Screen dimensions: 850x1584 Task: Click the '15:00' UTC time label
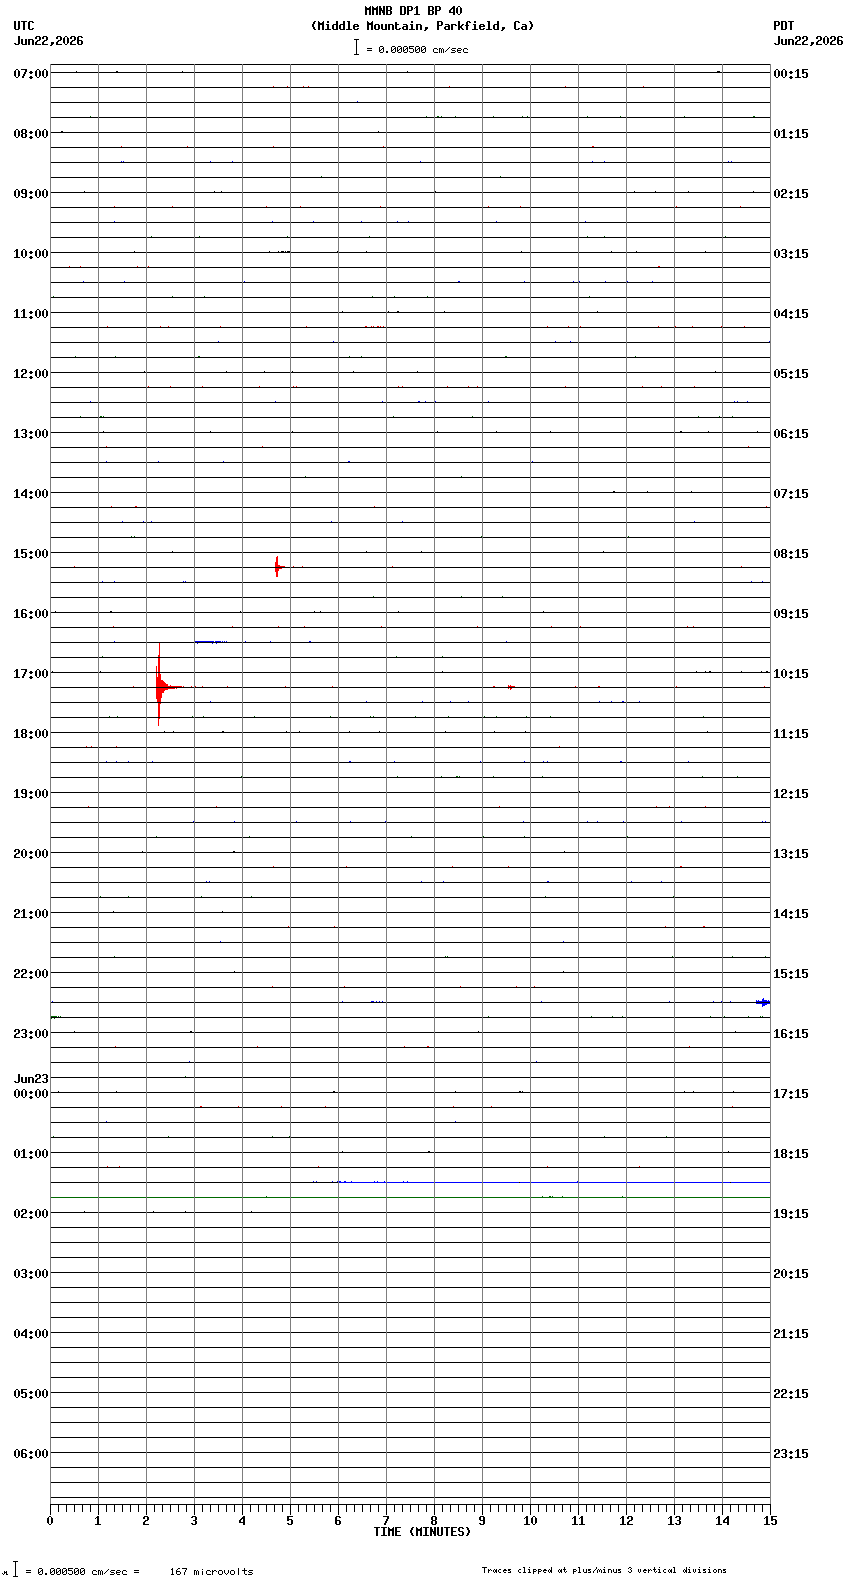coord(31,554)
